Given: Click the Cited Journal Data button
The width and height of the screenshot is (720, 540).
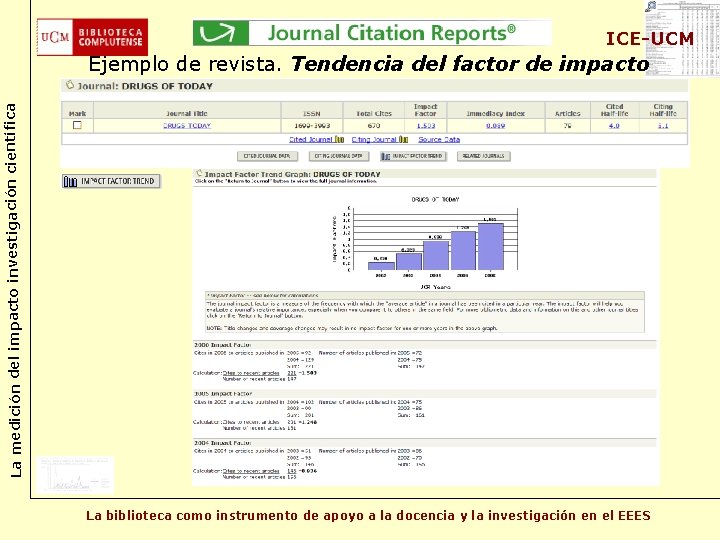Looking at the screenshot, I should [267, 156].
